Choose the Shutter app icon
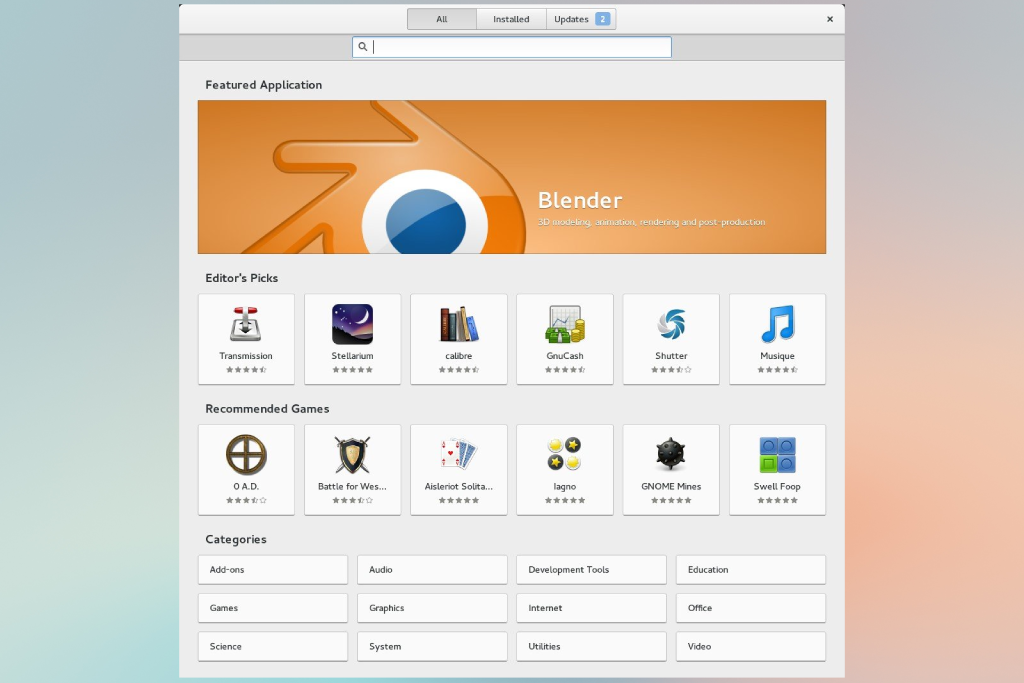 pos(671,325)
